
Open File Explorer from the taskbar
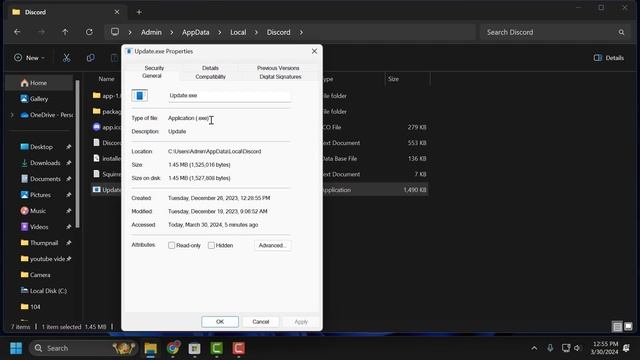coord(151,348)
